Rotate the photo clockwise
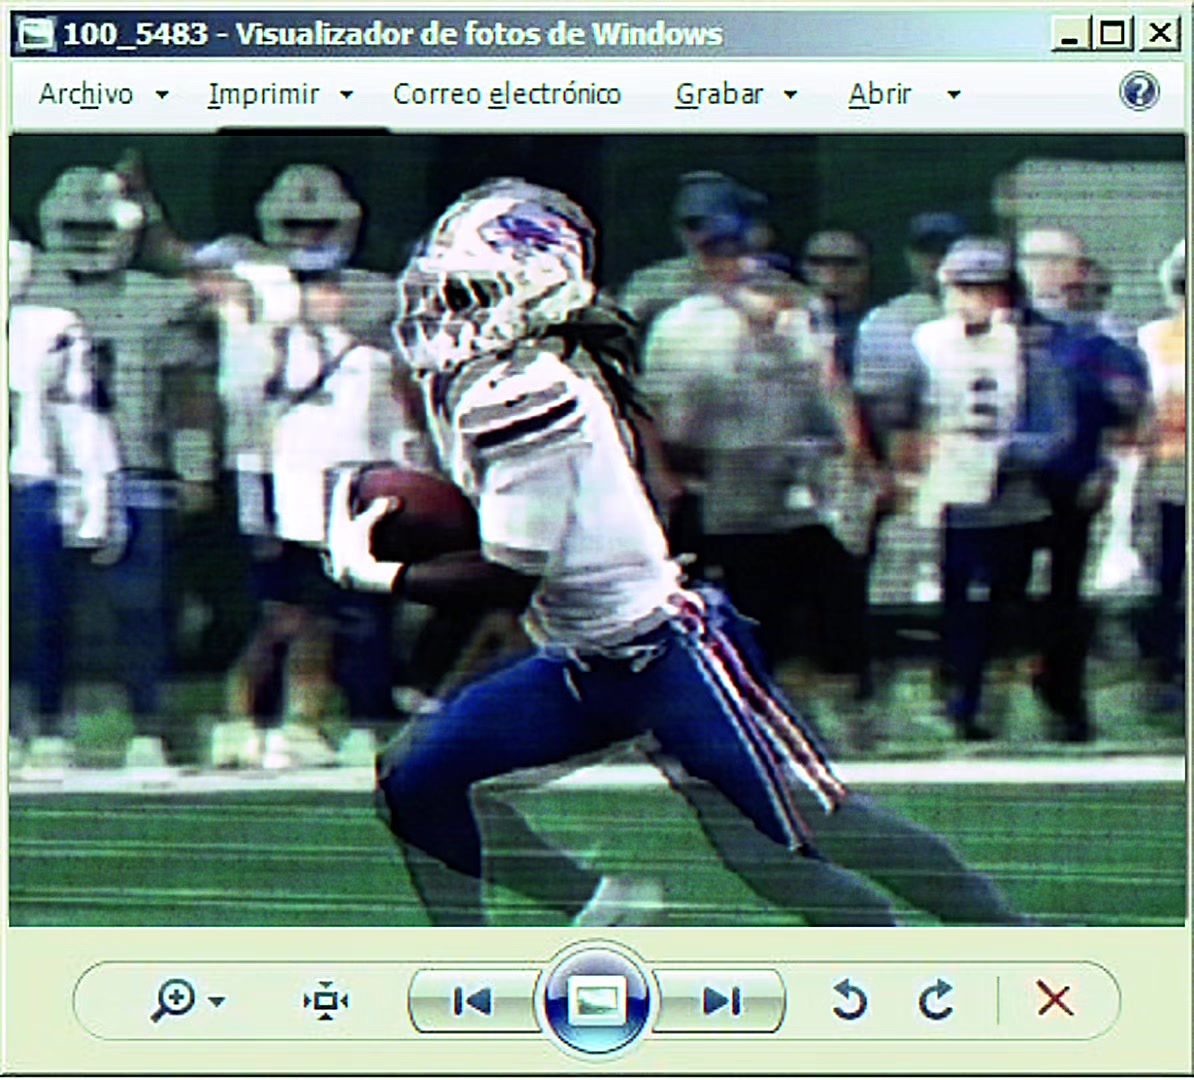The width and height of the screenshot is (1194, 1080). pos(936,1000)
